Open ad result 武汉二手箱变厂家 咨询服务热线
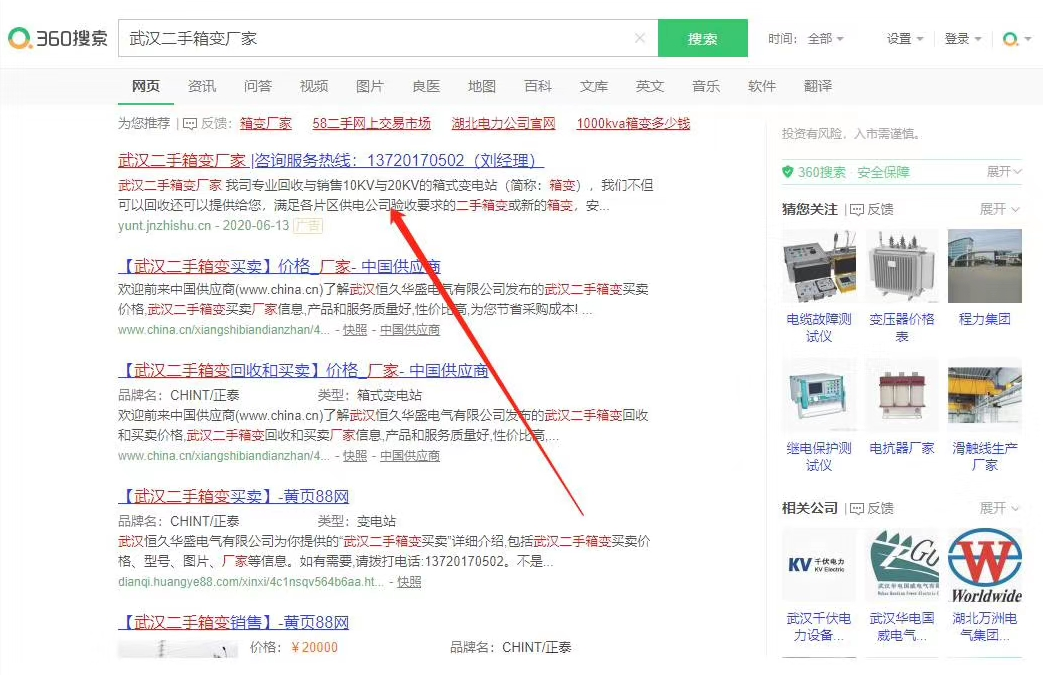The image size is (1043, 677). (x=331, y=160)
